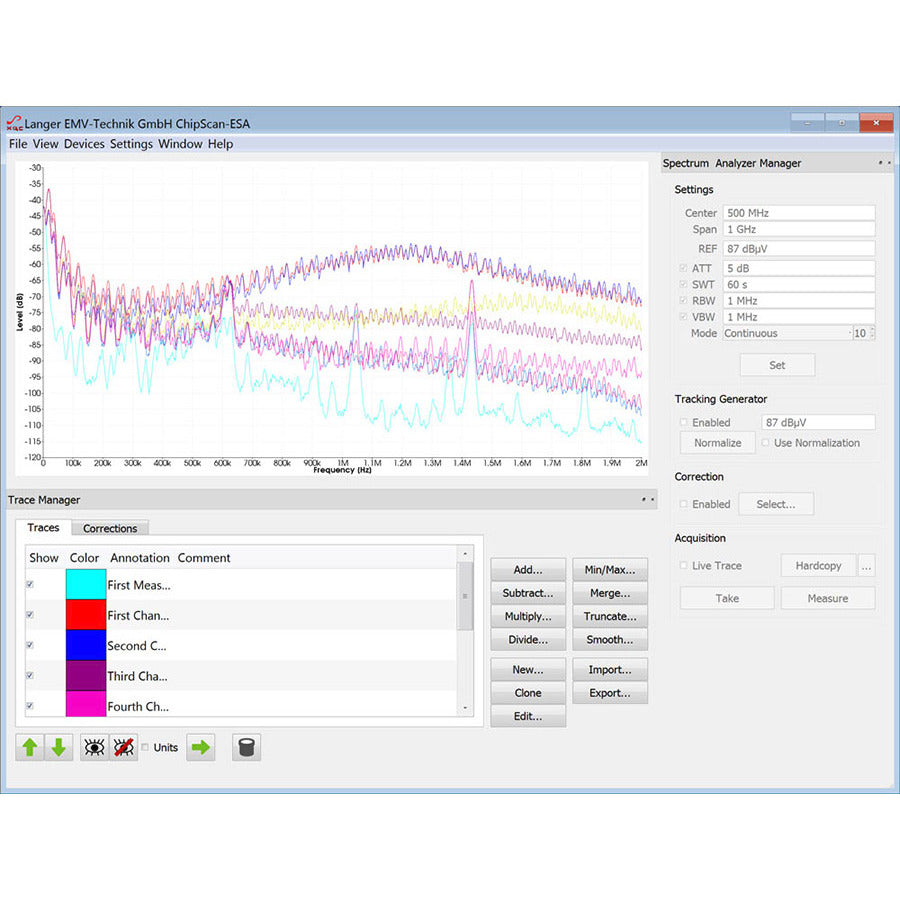Toggle the Units checkbox

pyautogui.click(x=146, y=747)
